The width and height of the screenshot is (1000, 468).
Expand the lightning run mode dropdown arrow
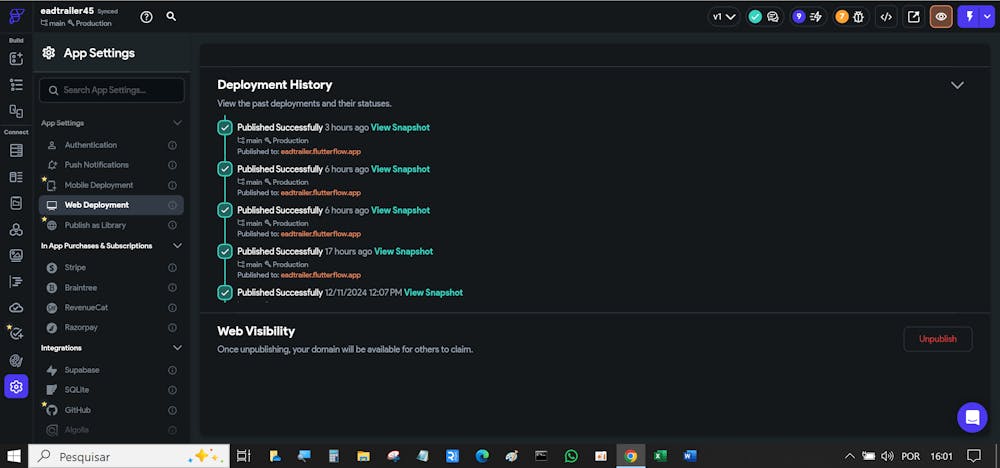(985, 17)
